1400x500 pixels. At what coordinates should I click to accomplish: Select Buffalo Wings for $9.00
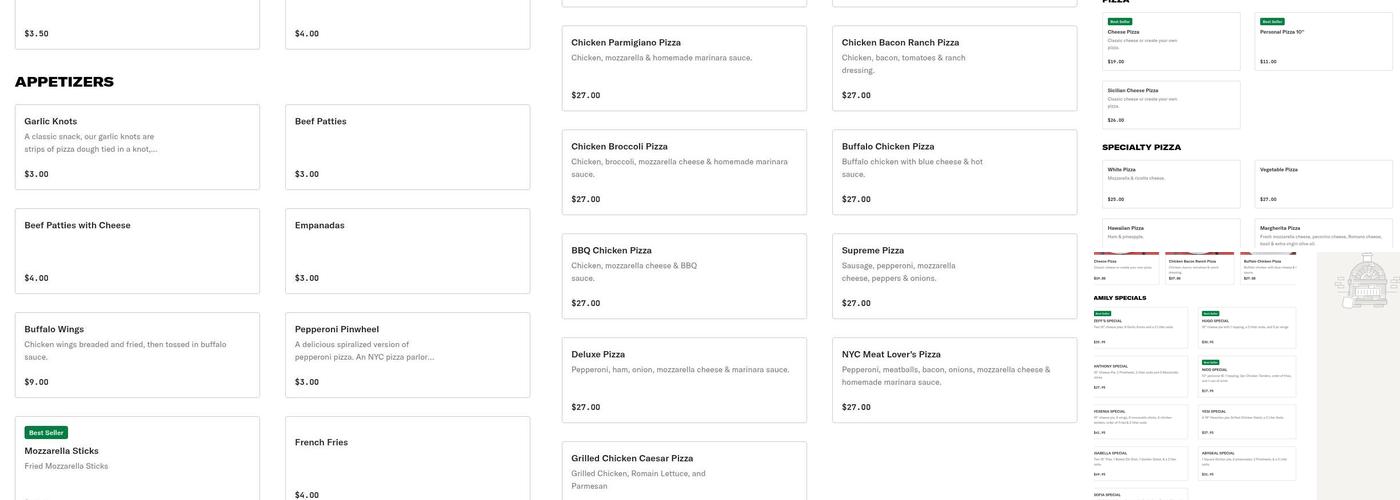pos(137,355)
